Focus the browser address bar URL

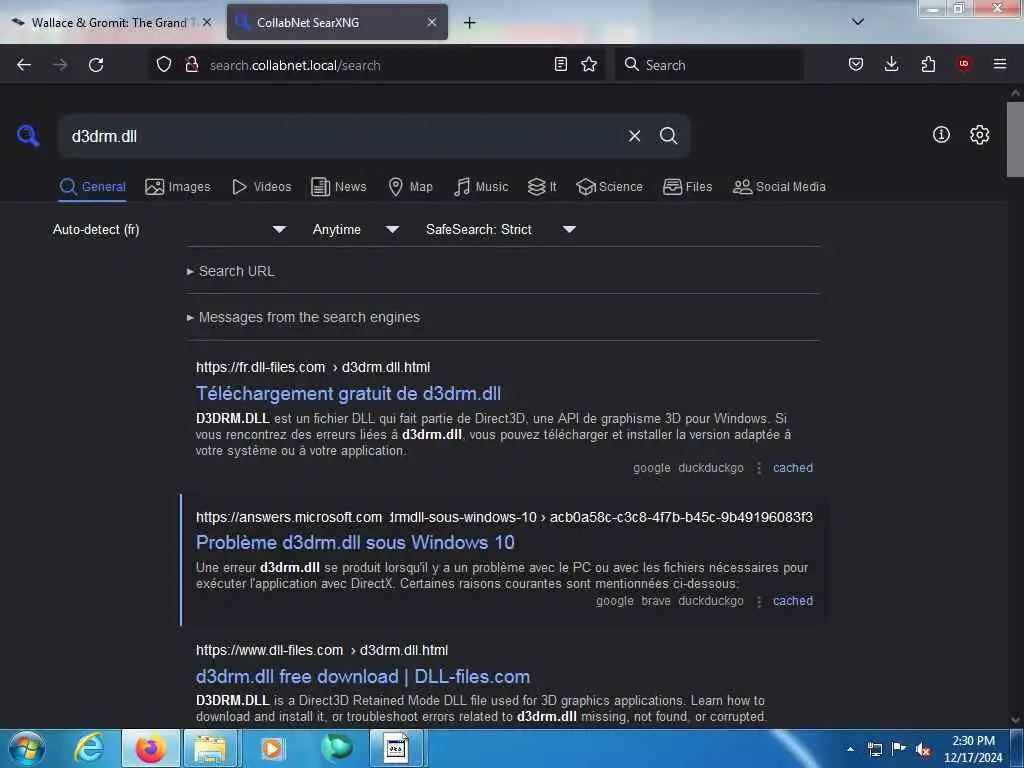pyautogui.click(x=376, y=65)
